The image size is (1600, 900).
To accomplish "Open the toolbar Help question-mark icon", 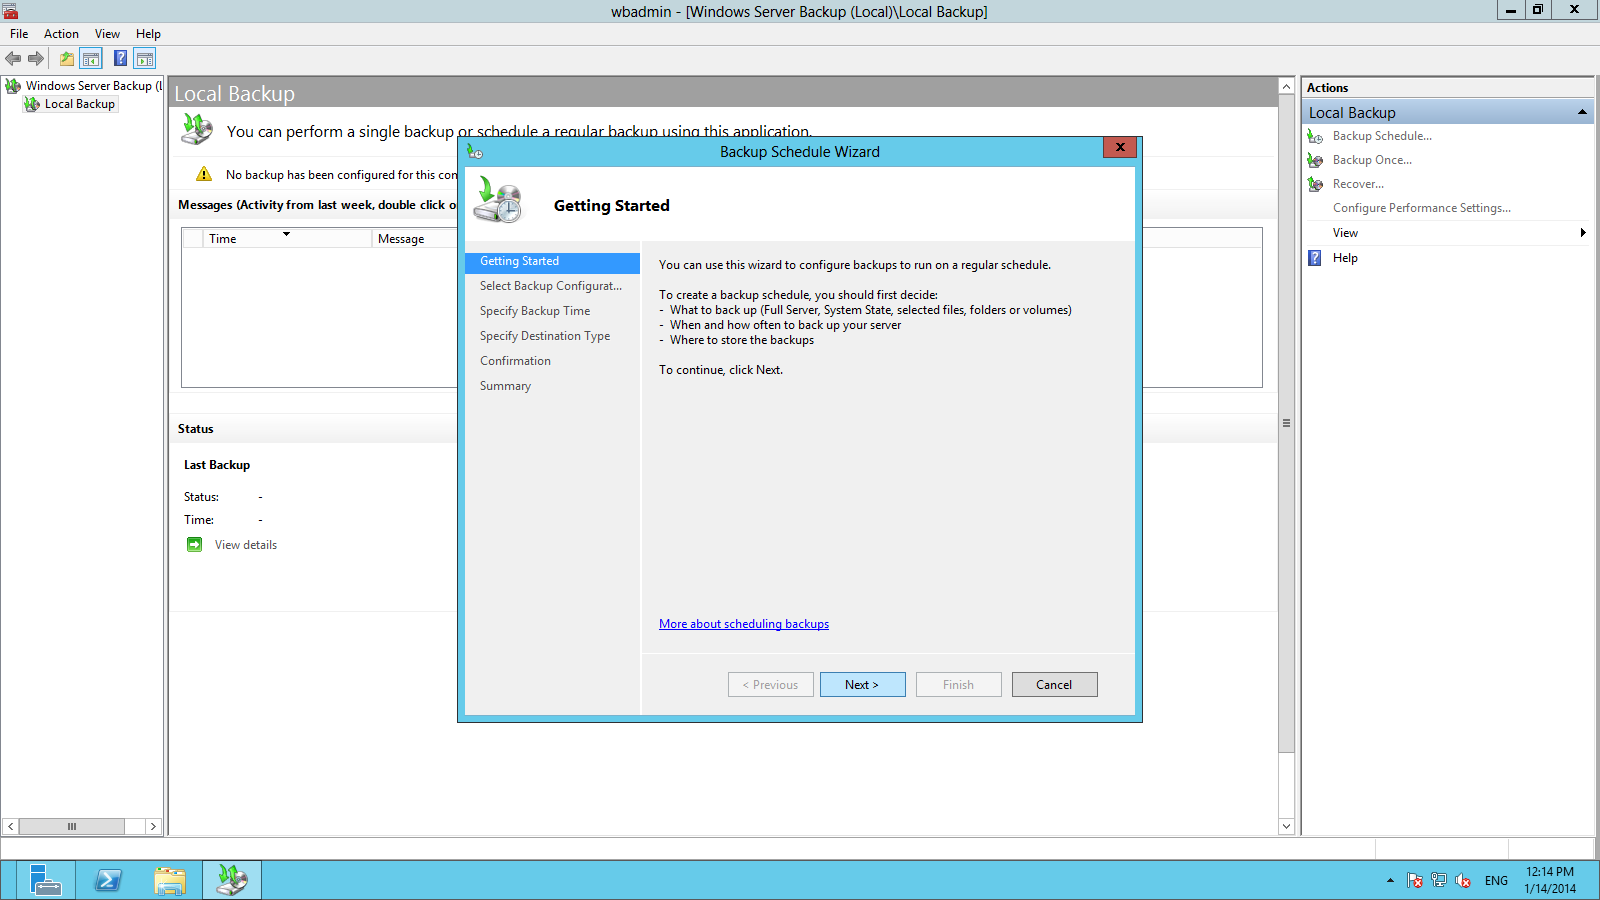I will 120,59.
